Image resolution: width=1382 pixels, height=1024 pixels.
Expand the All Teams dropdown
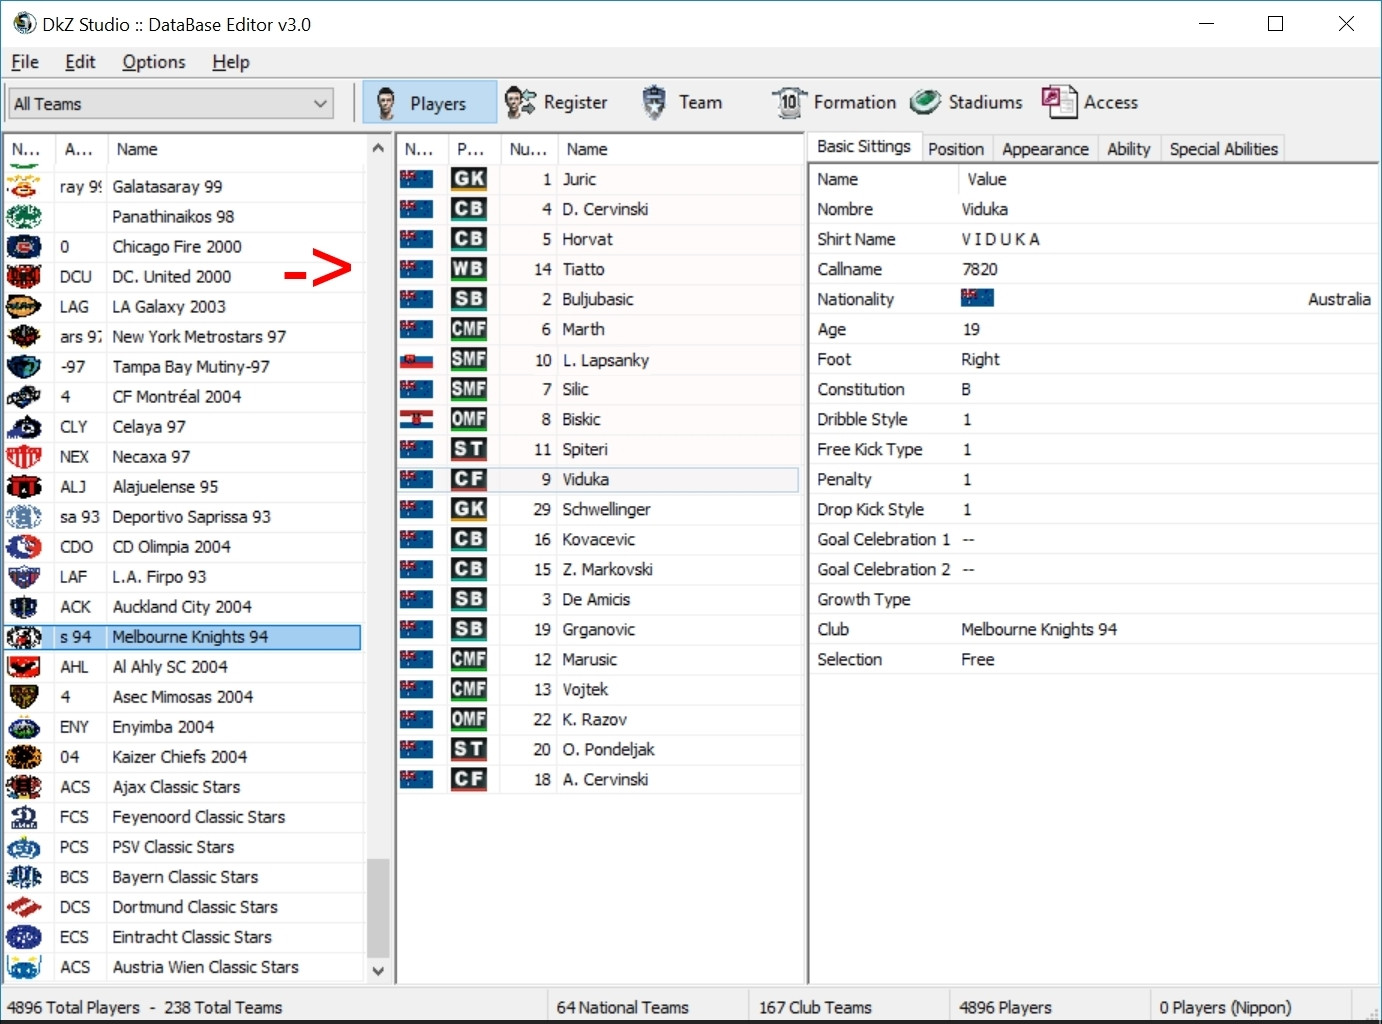171,103
